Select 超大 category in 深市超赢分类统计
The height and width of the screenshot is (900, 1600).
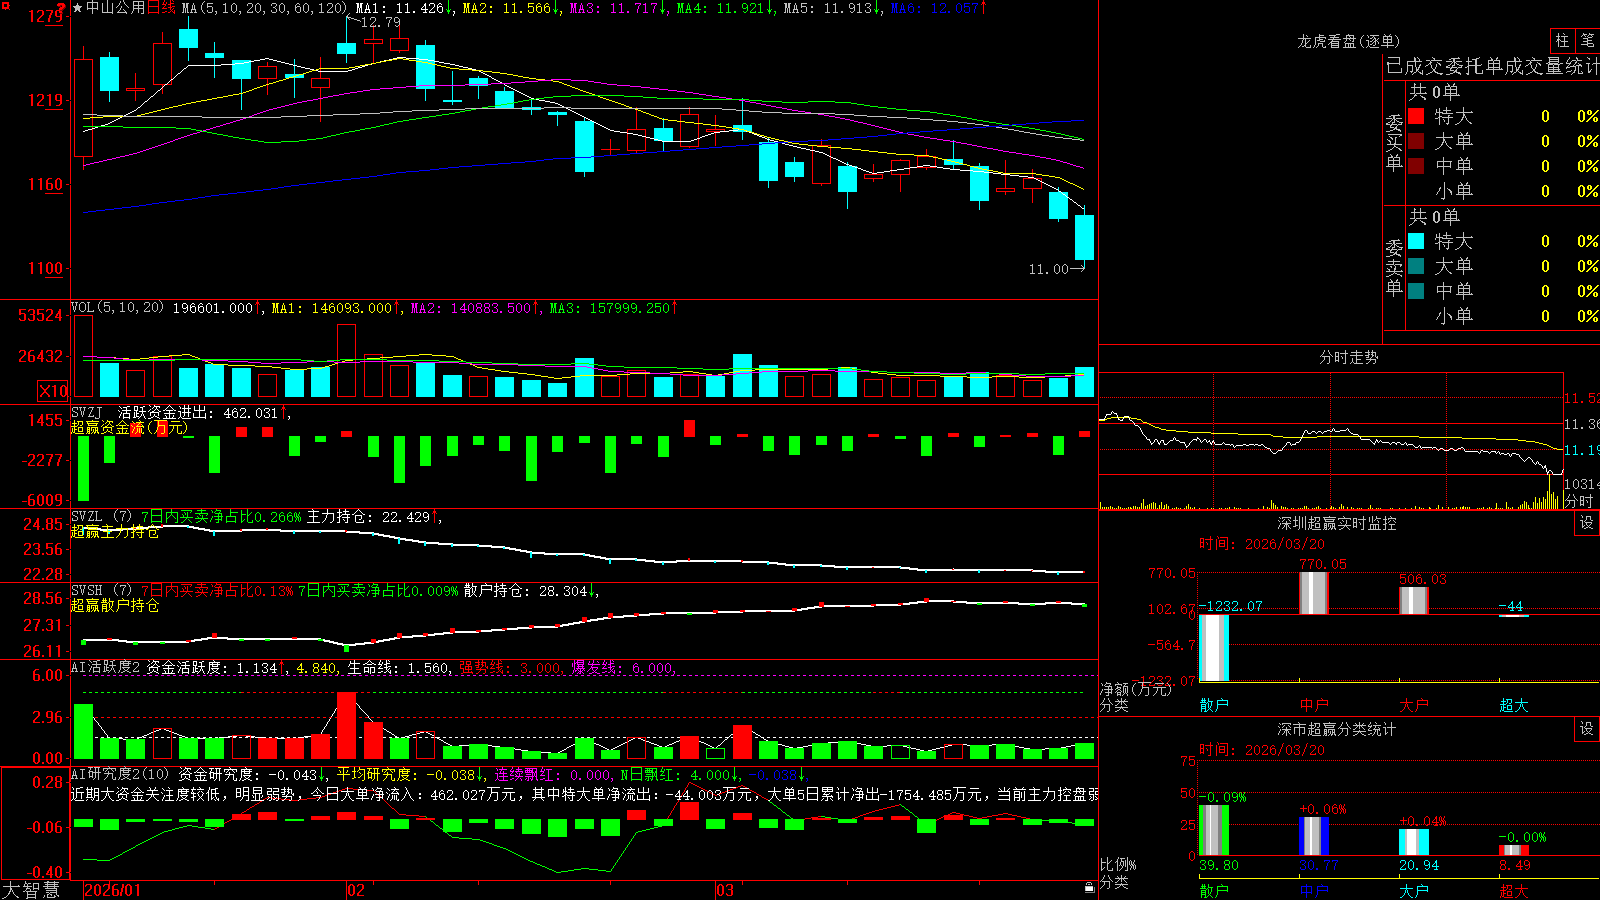(x=1514, y=890)
